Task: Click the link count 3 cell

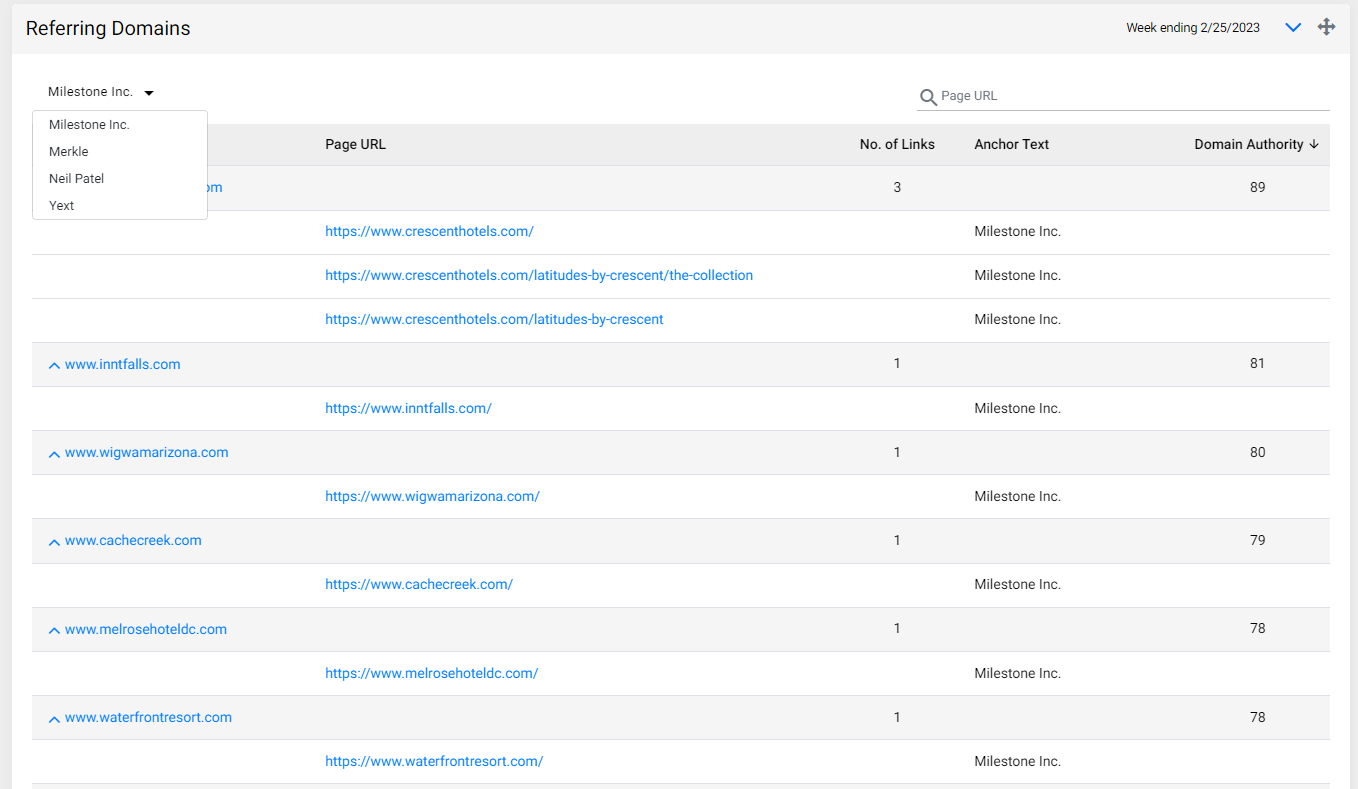Action: (x=897, y=187)
